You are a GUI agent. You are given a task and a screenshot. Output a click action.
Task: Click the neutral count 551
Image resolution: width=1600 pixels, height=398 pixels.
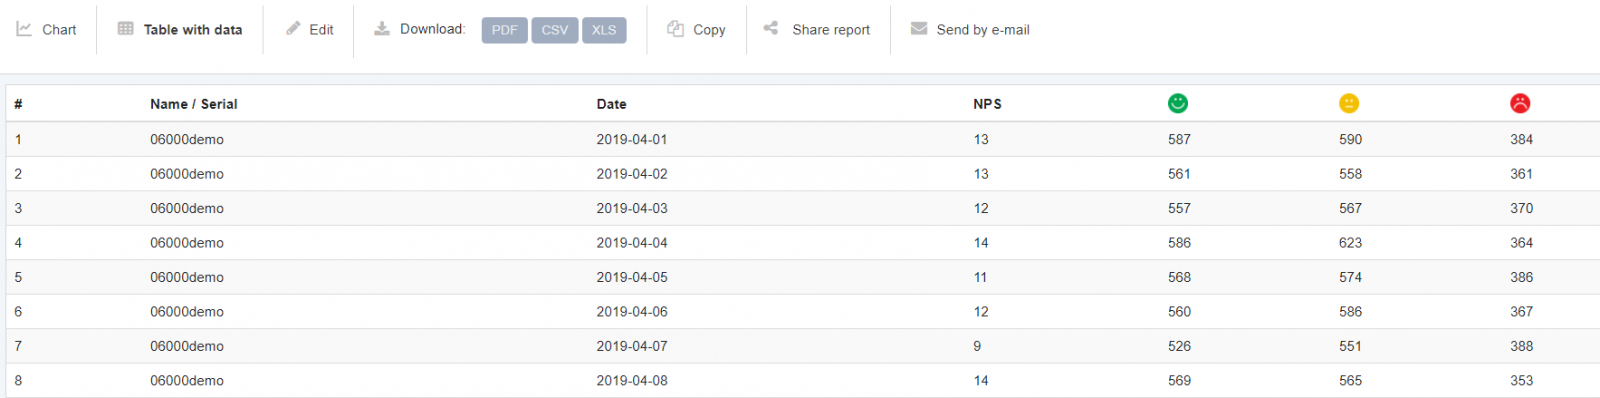coord(1350,346)
